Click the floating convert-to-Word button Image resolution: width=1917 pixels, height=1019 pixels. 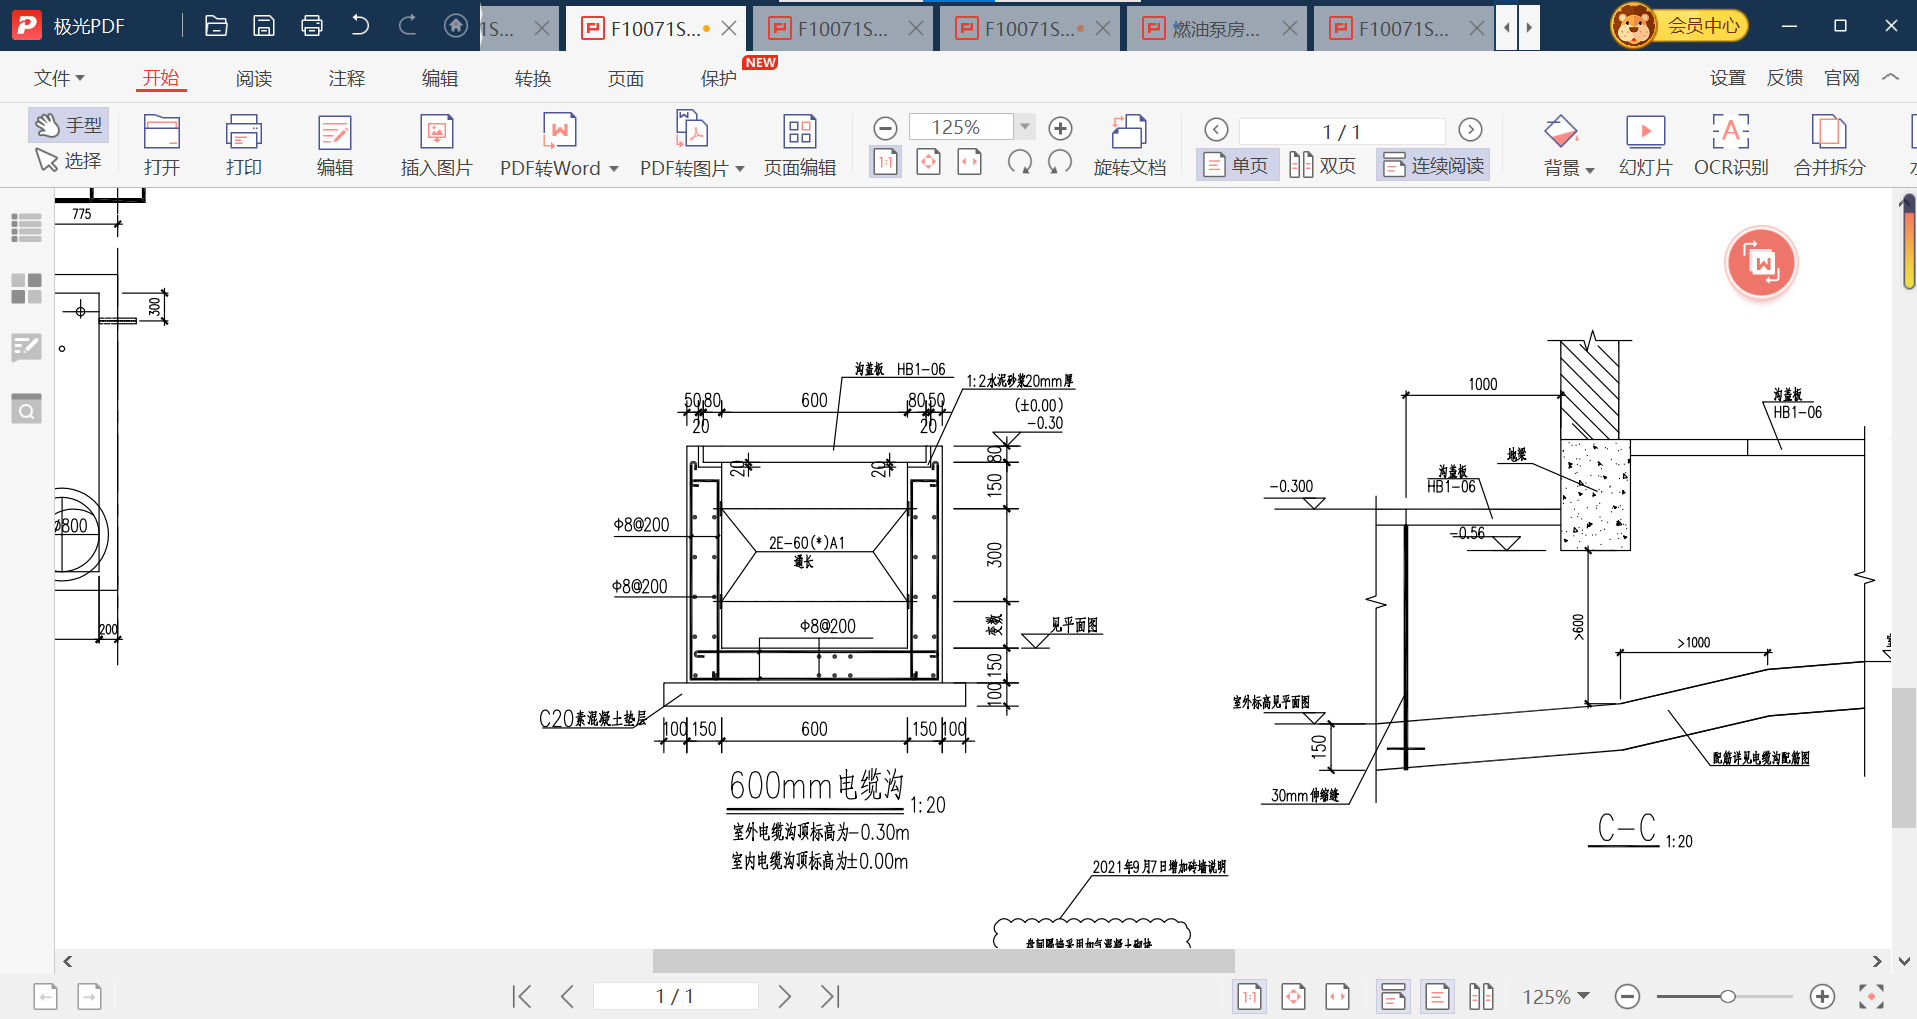click(x=1761, y=263)
